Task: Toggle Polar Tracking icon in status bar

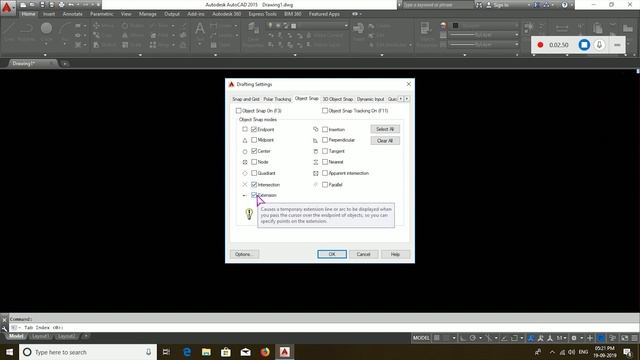Action: [473, 338]
